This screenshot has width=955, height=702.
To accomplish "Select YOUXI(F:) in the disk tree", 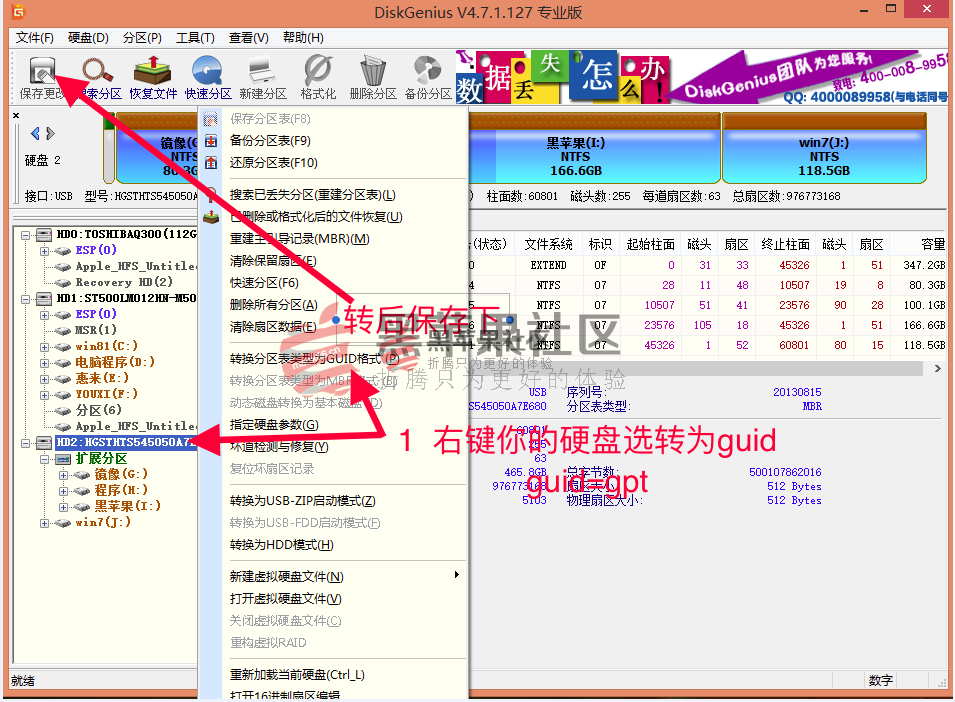I will coord(107,394).
